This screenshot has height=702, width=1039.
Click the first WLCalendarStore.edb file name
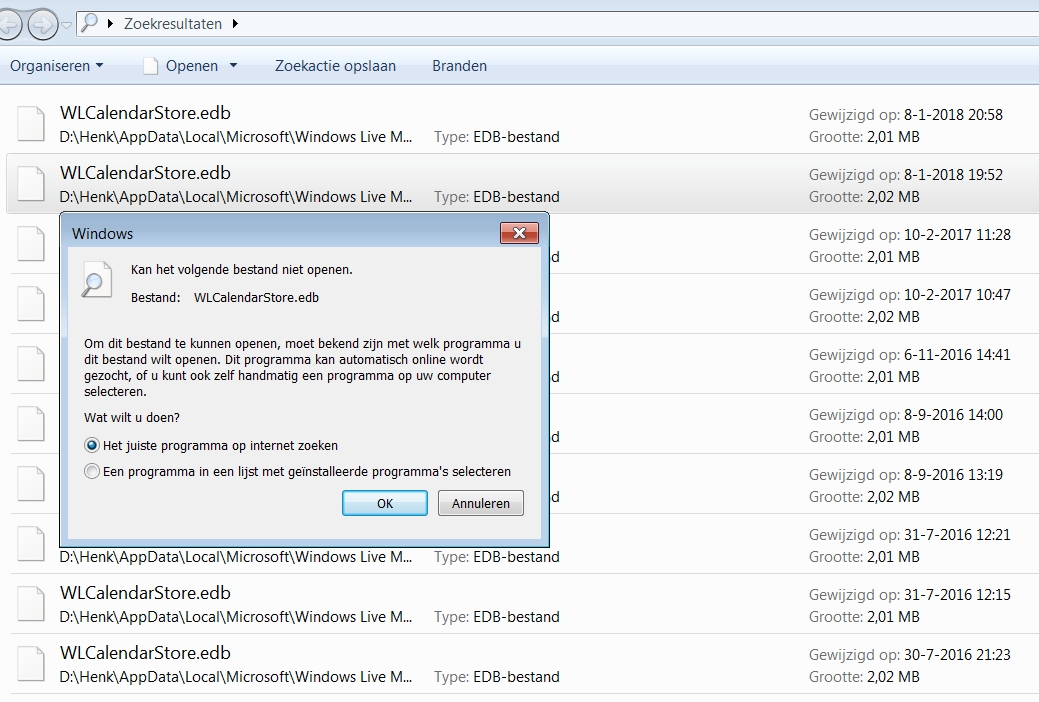(145, 113)
